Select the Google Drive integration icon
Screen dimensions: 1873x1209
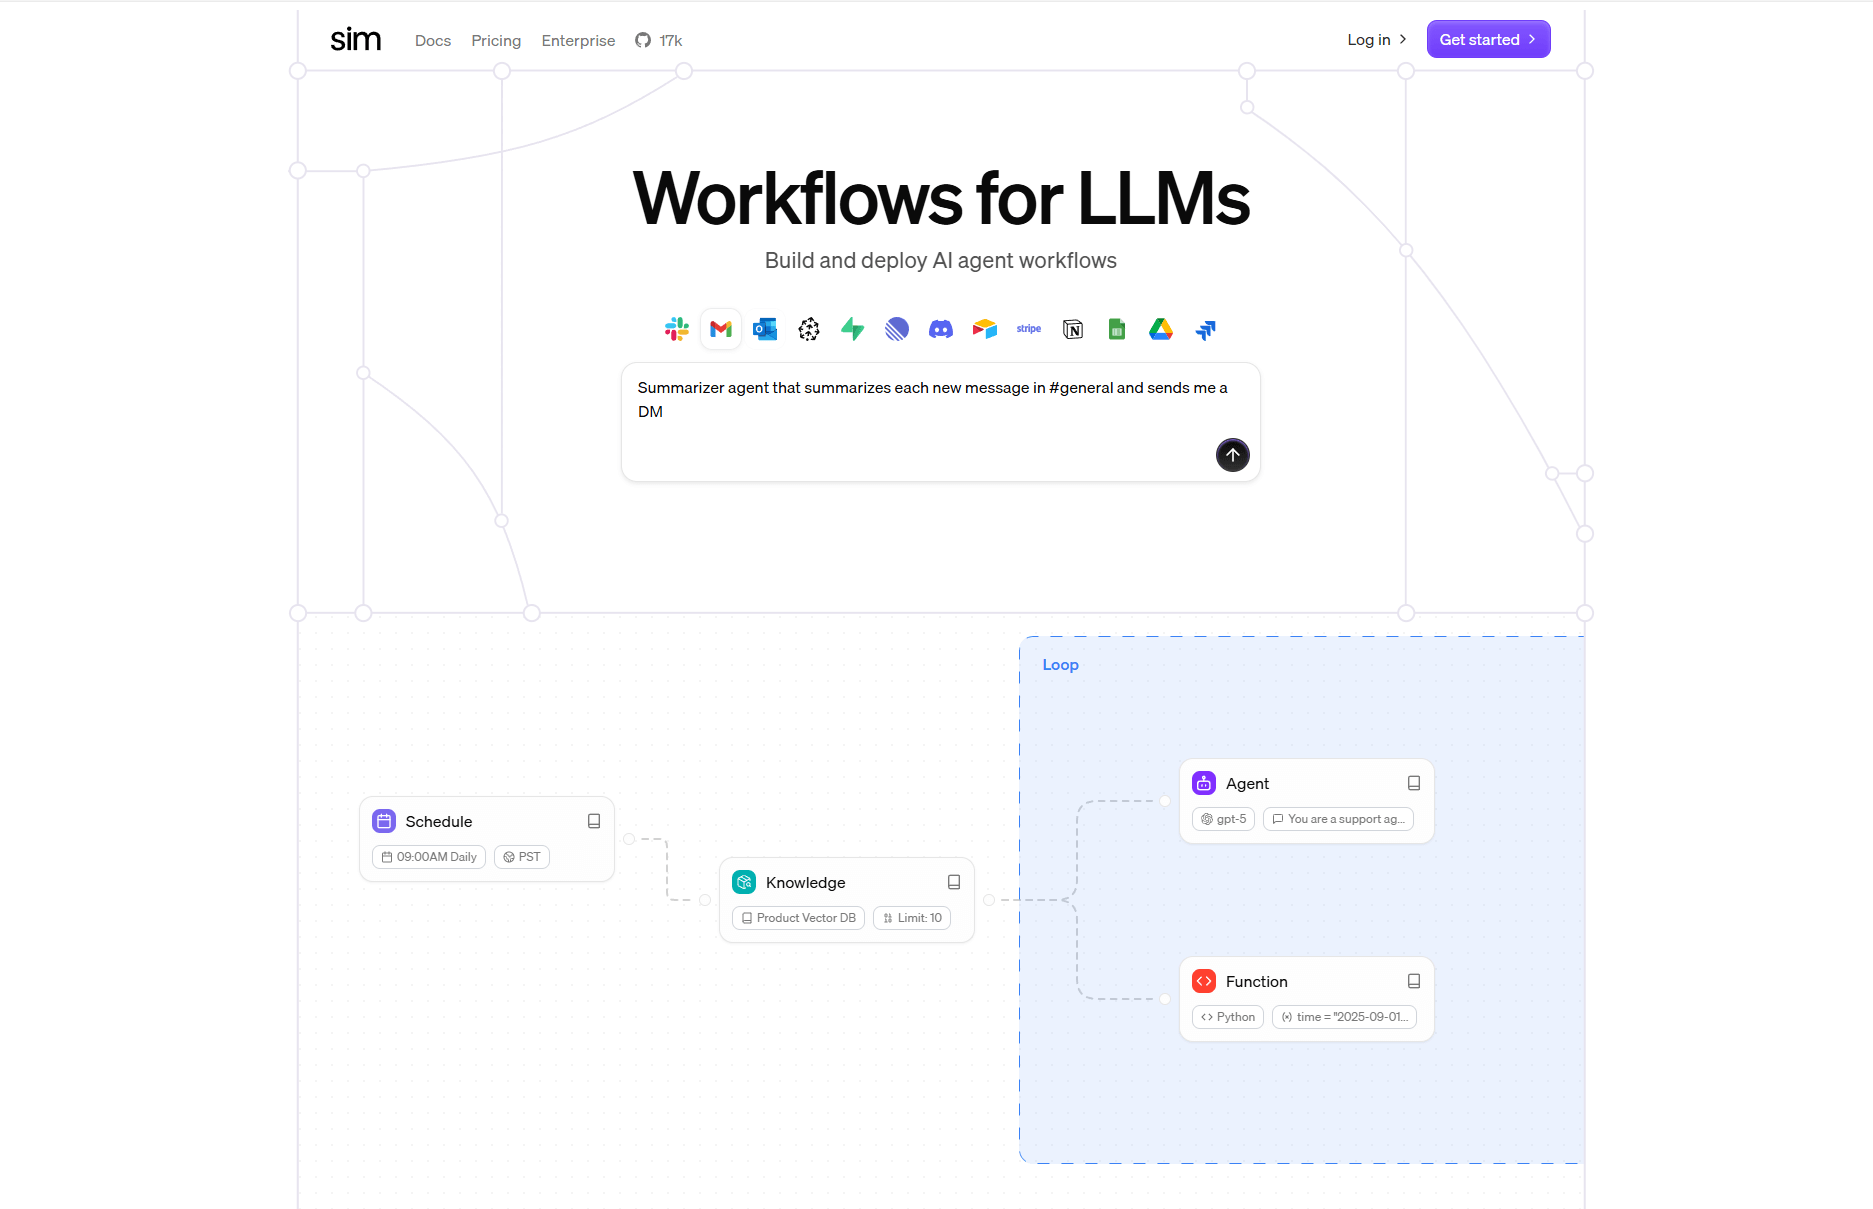click(x=1161, y=329)
